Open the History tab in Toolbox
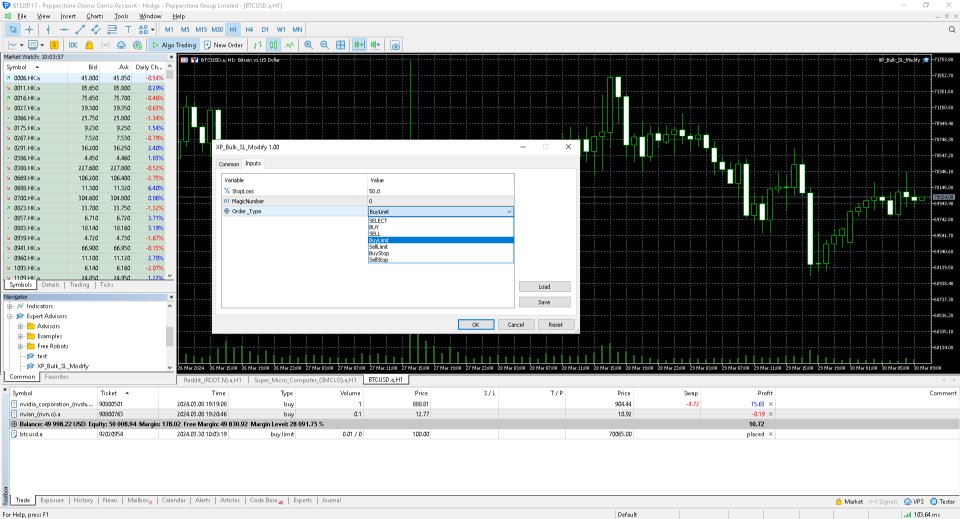The height and width of the screenshot is (519, 960). point(83,501)
